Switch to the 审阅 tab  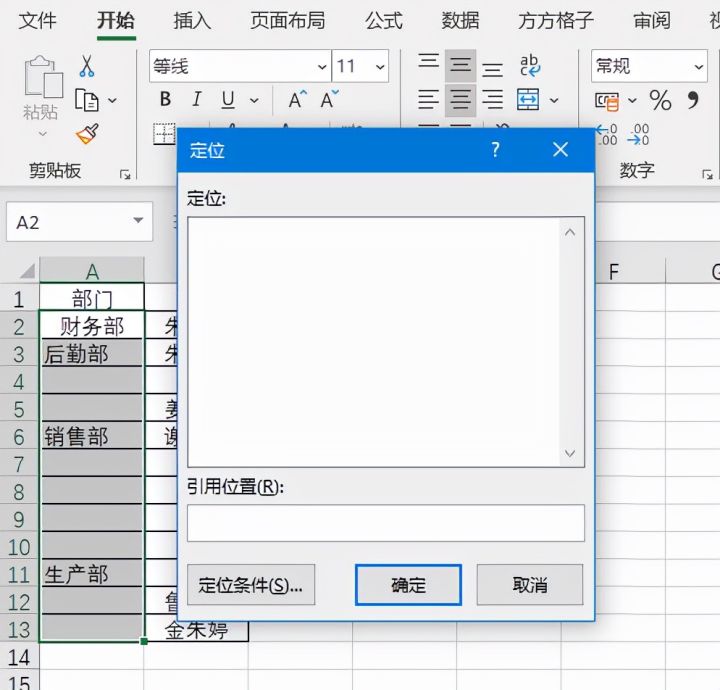tap(652, 21)
